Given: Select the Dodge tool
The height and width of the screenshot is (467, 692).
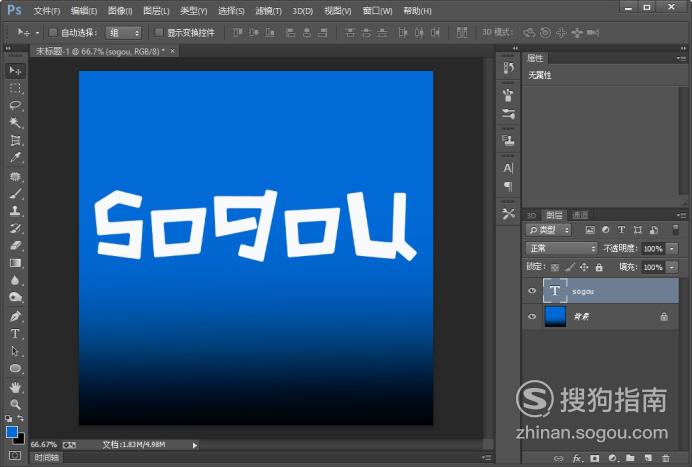Looking at the screenshot, I should [15, 298].
